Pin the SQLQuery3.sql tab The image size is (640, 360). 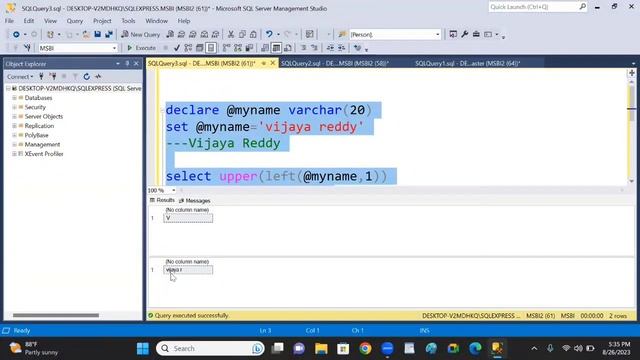click(264, 63)
